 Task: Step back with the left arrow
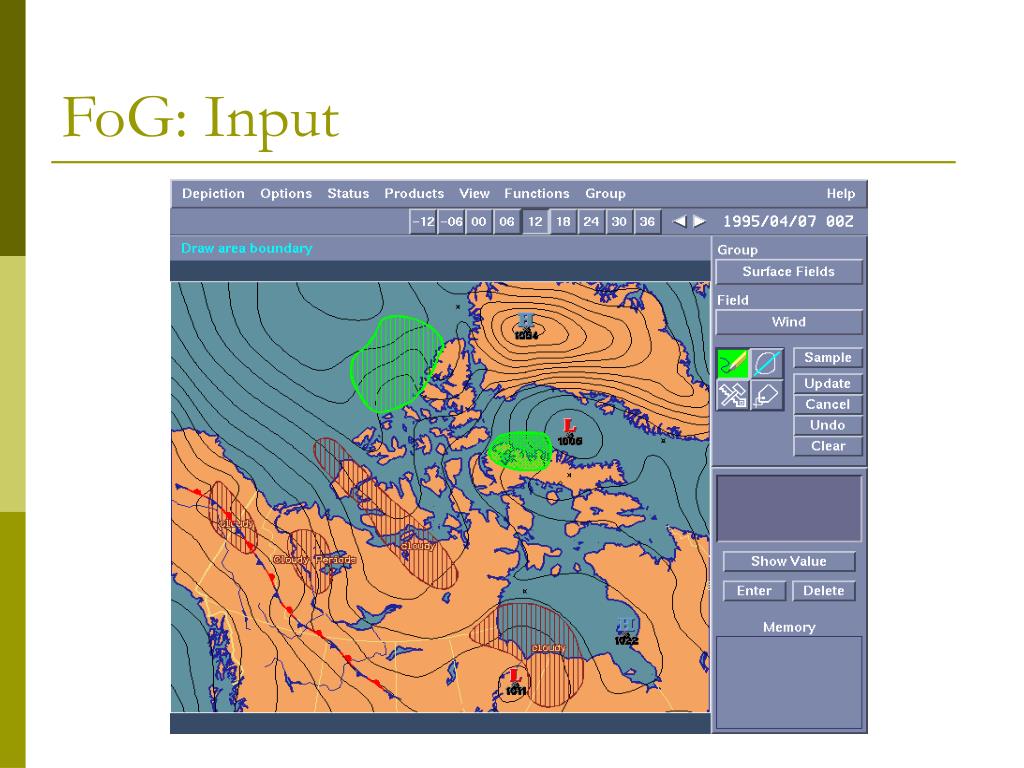coord(679,221)
